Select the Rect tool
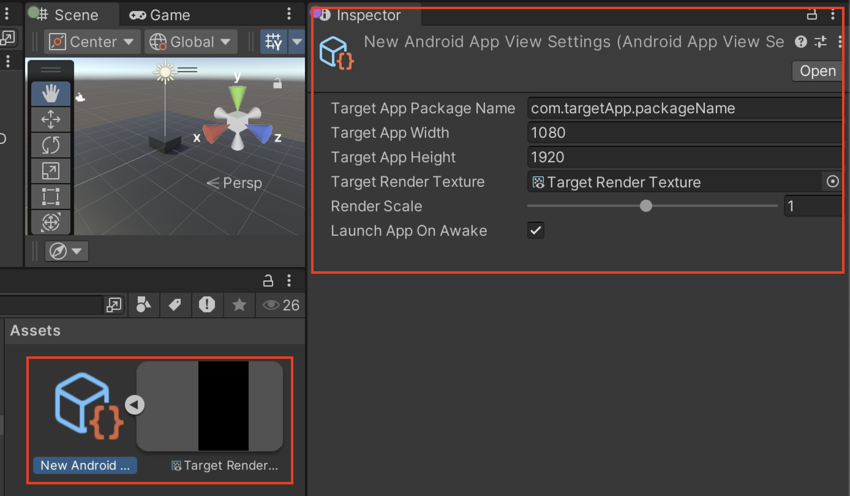 (x=50, y=196)
